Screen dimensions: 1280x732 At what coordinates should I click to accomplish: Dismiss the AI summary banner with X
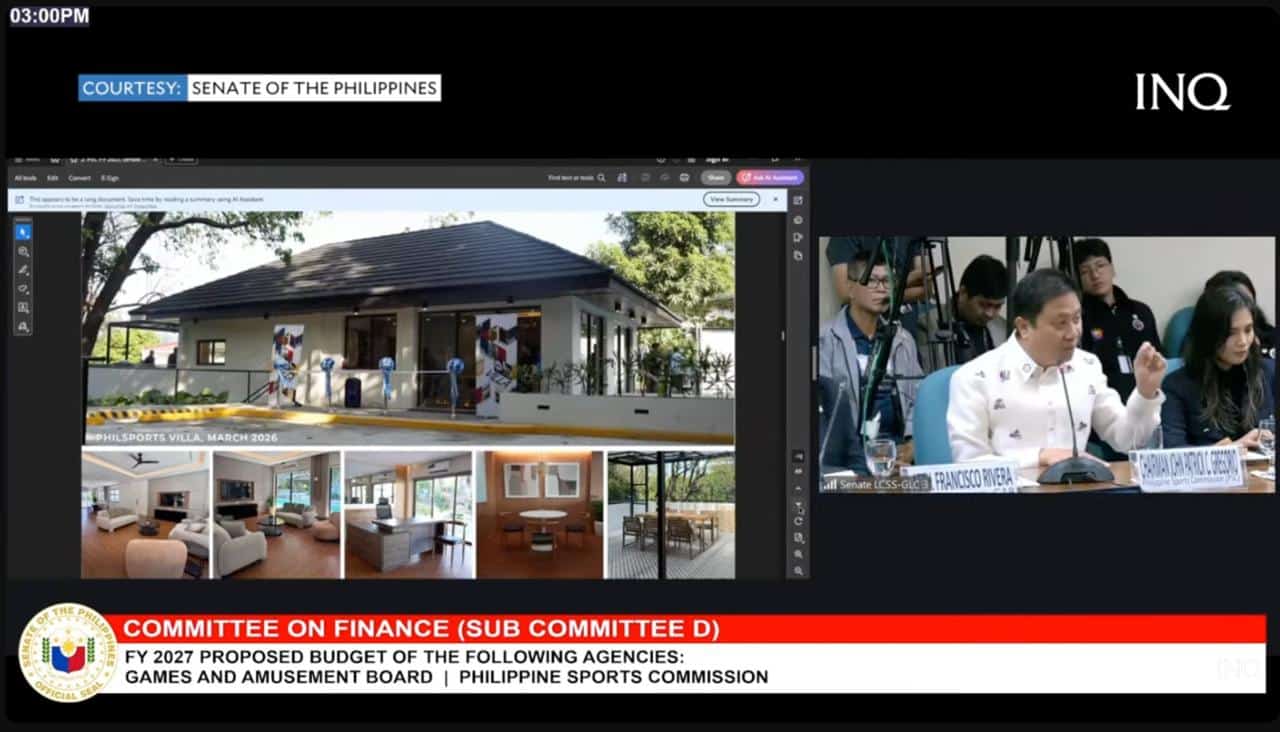(775, 199)
